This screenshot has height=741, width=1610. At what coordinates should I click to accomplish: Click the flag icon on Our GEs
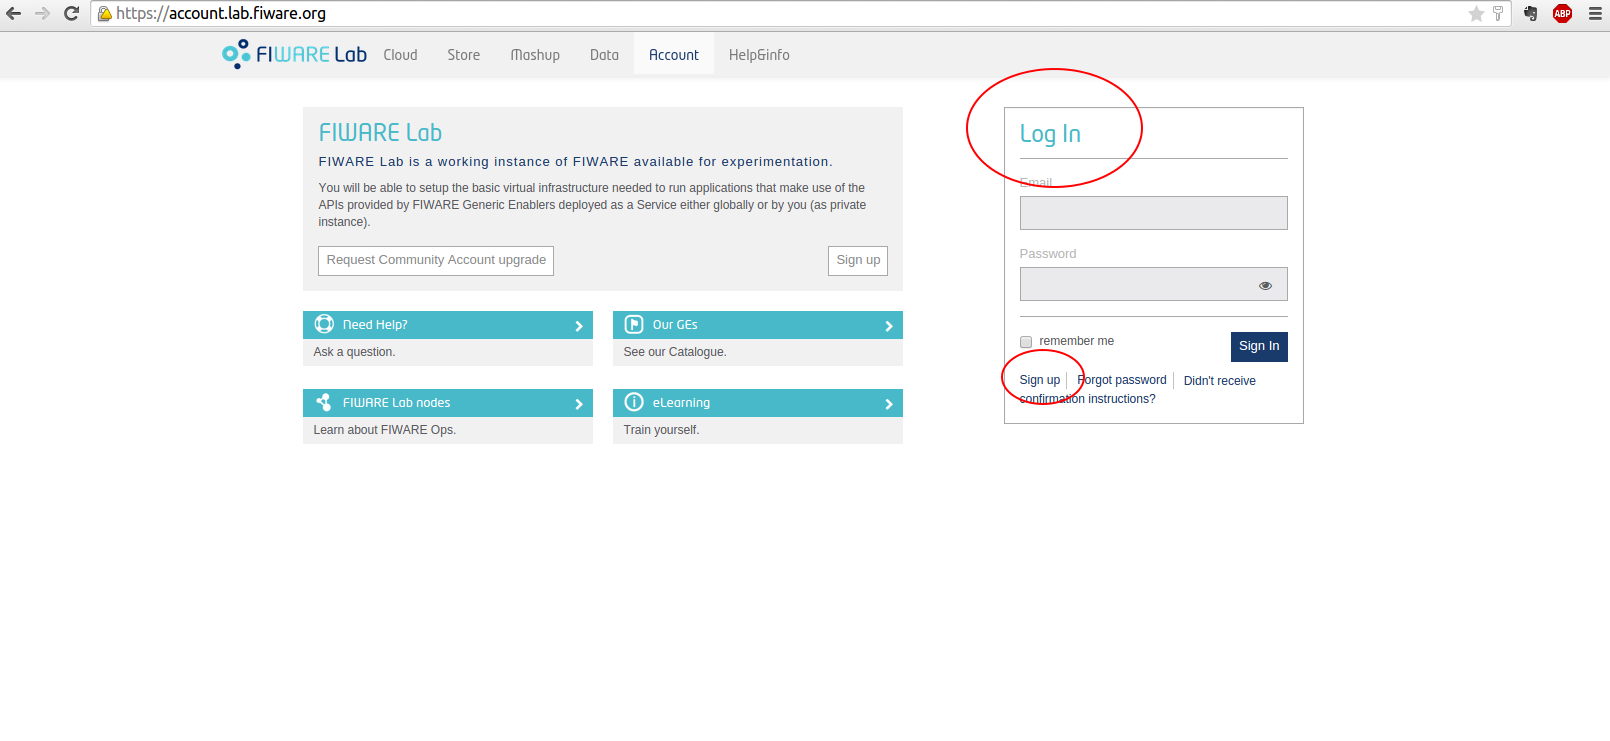pos(634,324)
